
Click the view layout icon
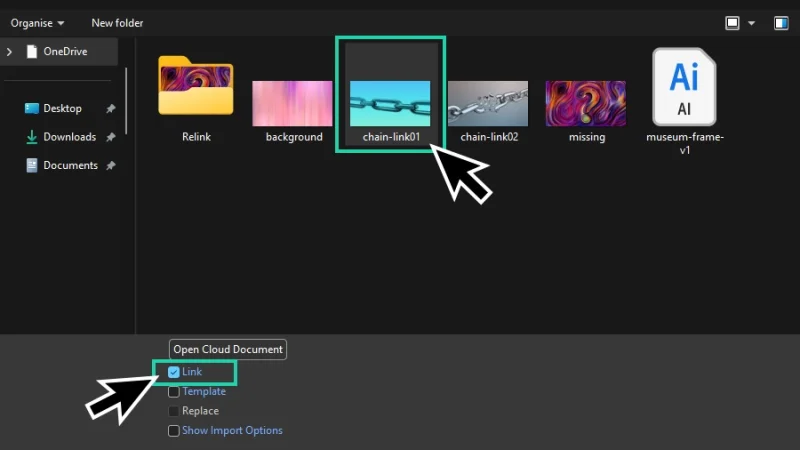732,22
